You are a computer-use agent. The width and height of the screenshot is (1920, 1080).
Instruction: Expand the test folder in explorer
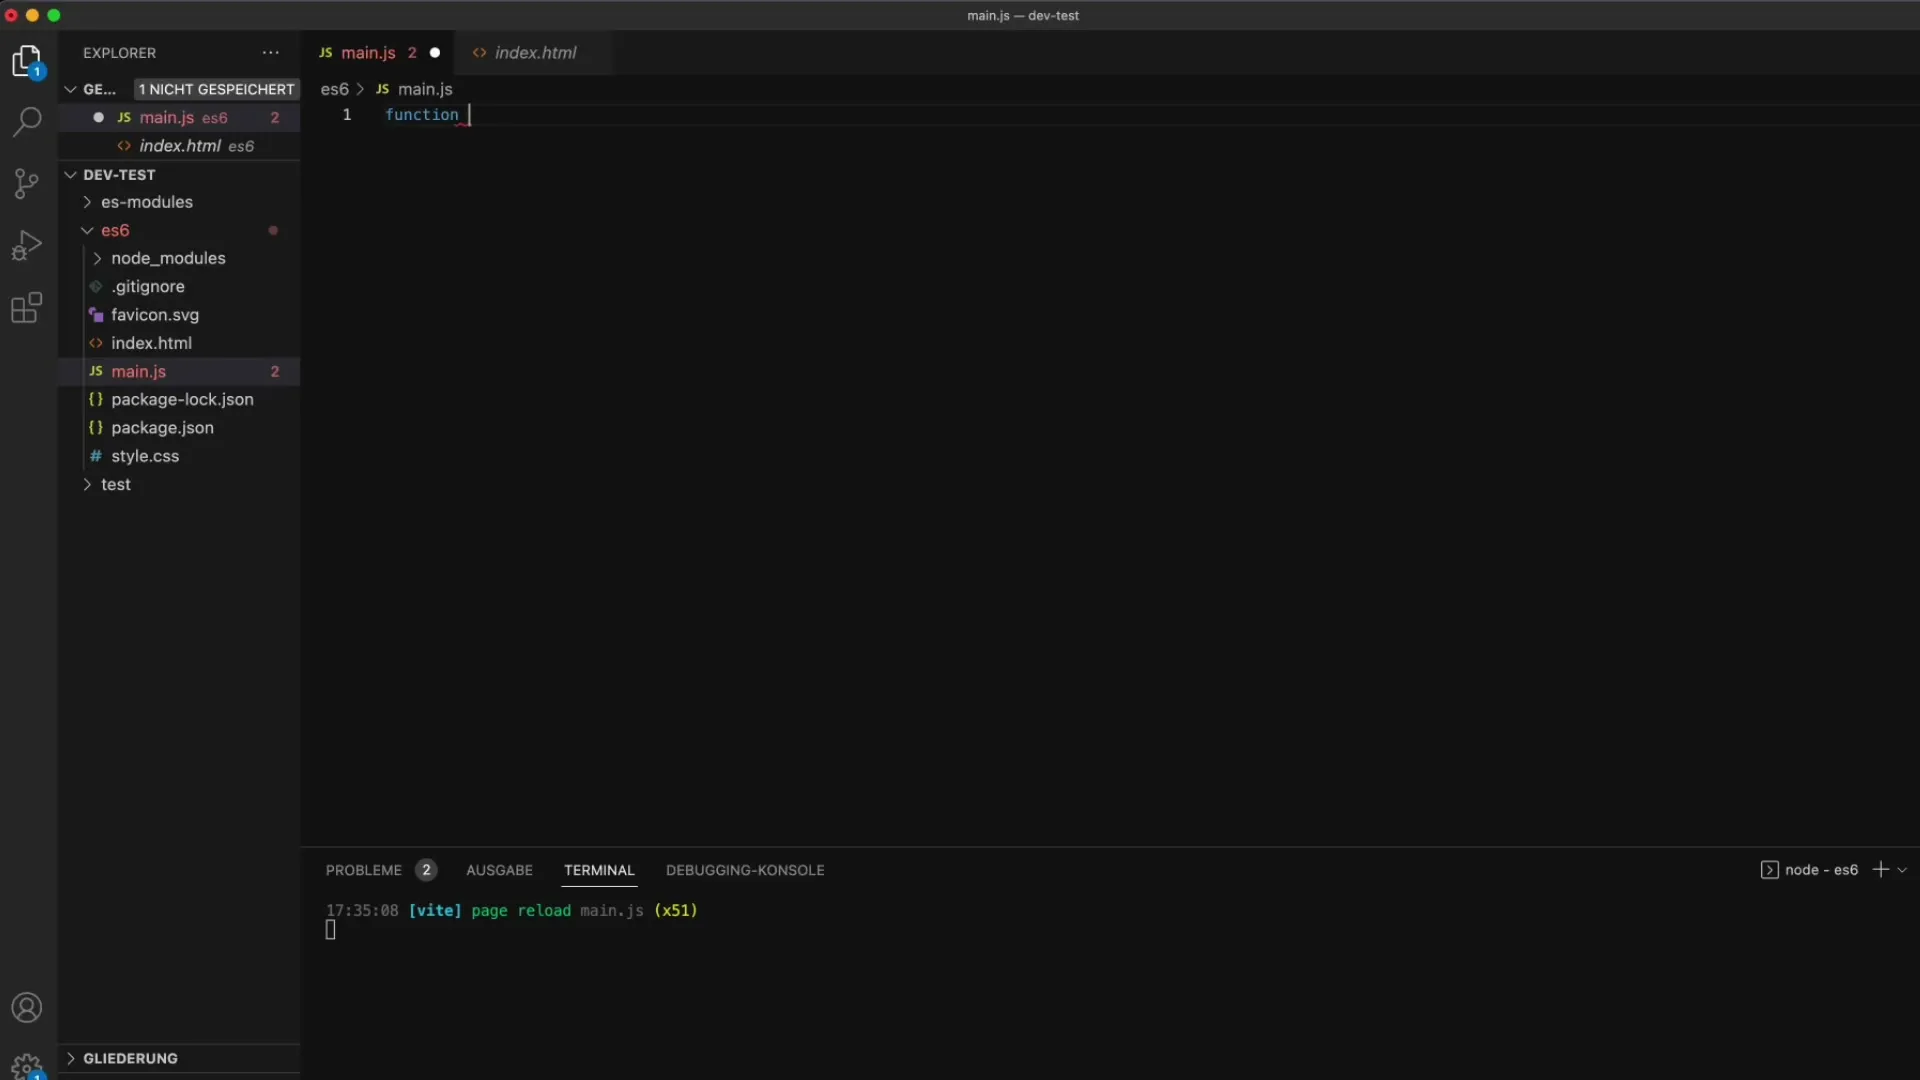[116, 484]
